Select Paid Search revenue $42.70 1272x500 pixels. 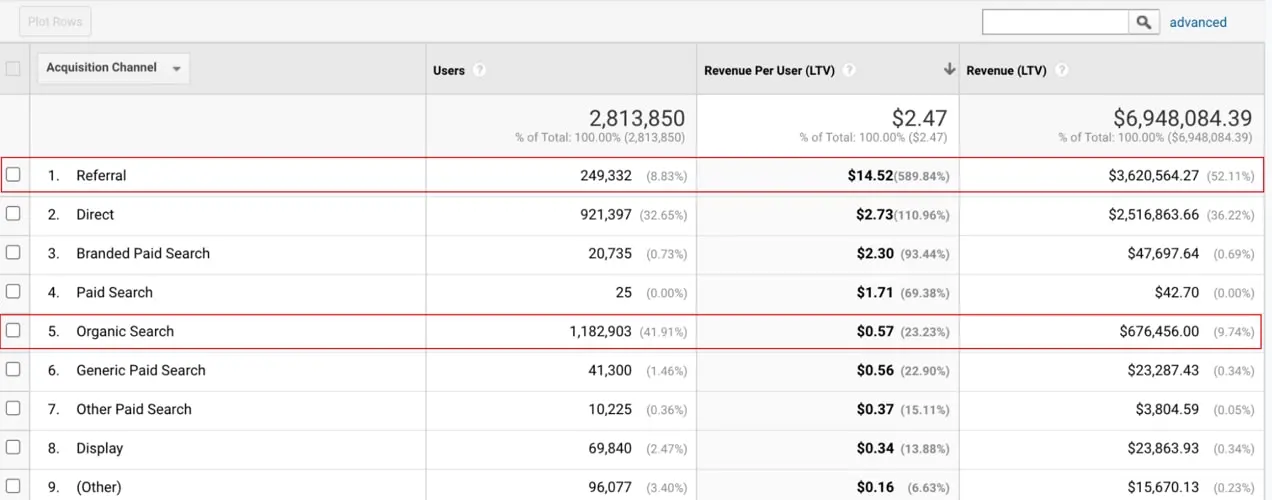pos(1177,292)
